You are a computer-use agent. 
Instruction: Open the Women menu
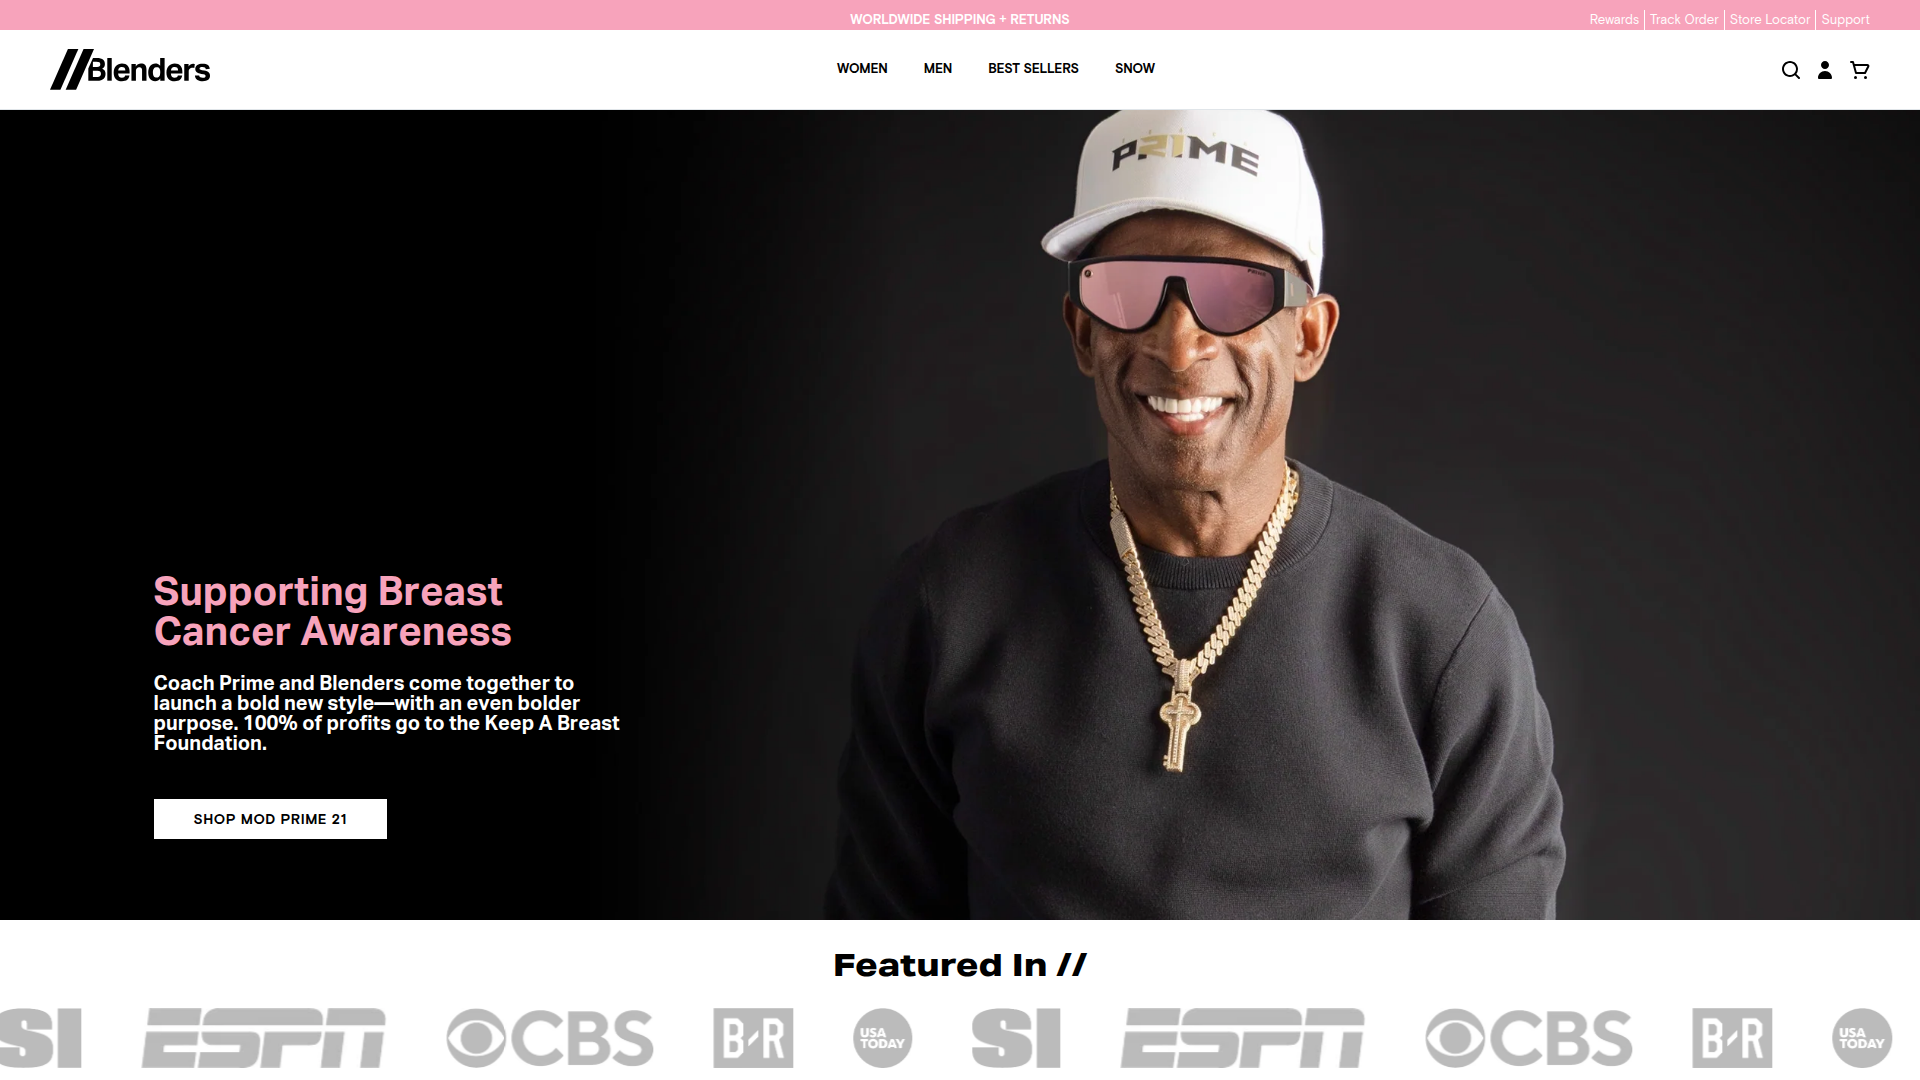tap(862, 68)
